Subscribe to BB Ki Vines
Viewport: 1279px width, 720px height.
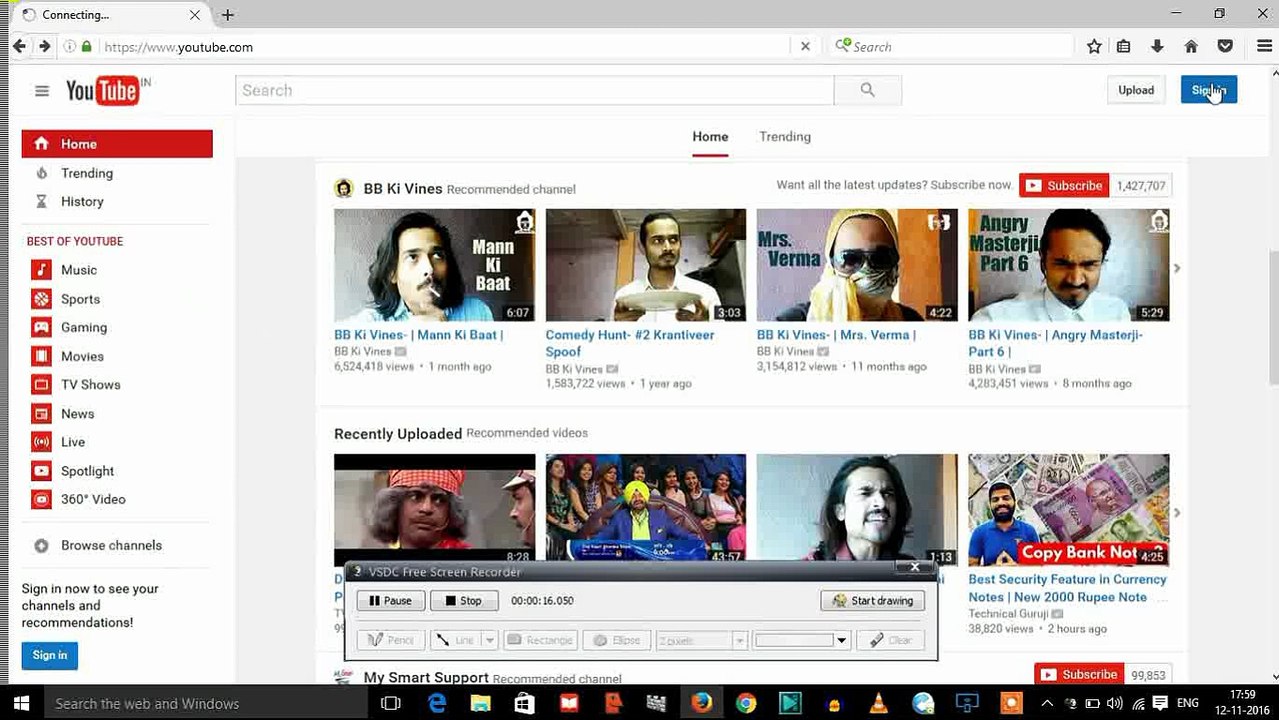[1064, 186]
